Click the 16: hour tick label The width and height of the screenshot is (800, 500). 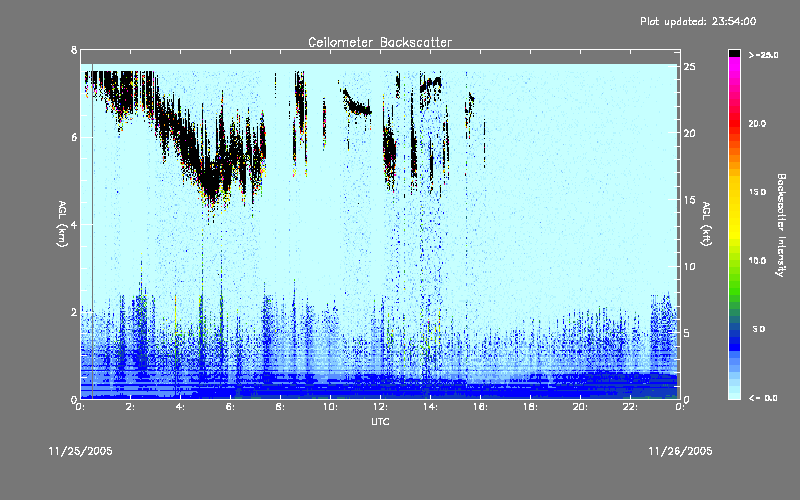pos(480,407)
